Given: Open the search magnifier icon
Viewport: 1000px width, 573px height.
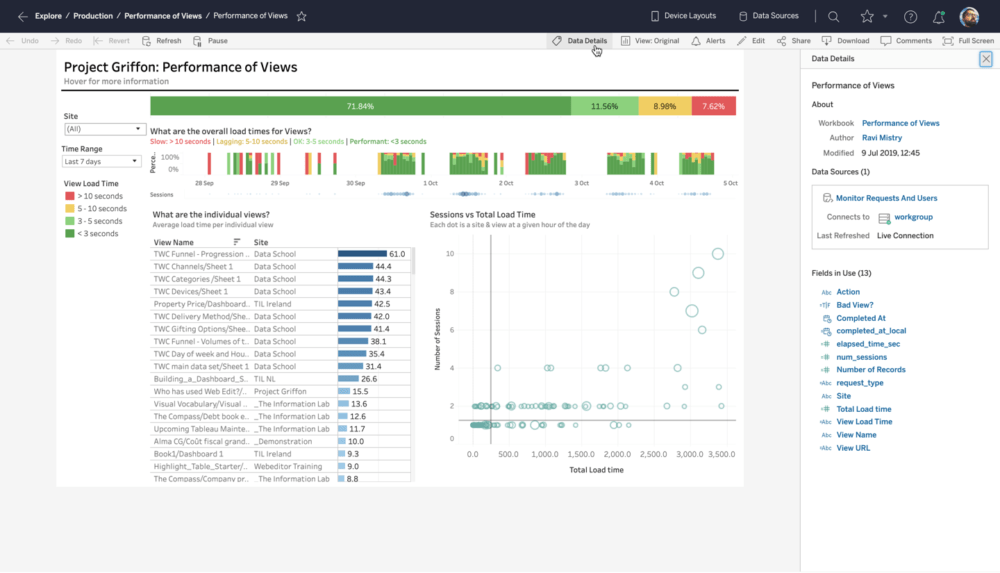Looking at the screenshot, I should coord(833,16).
